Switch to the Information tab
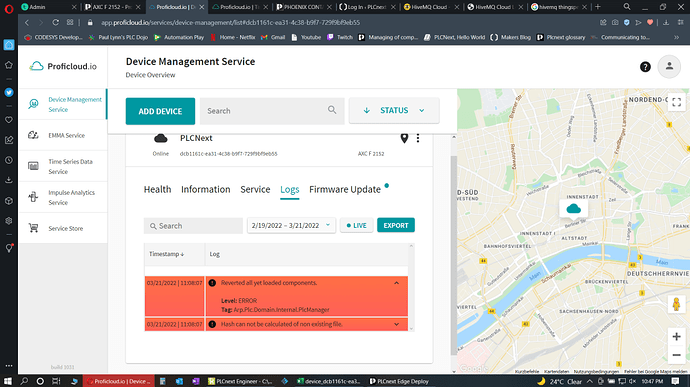 206,189
